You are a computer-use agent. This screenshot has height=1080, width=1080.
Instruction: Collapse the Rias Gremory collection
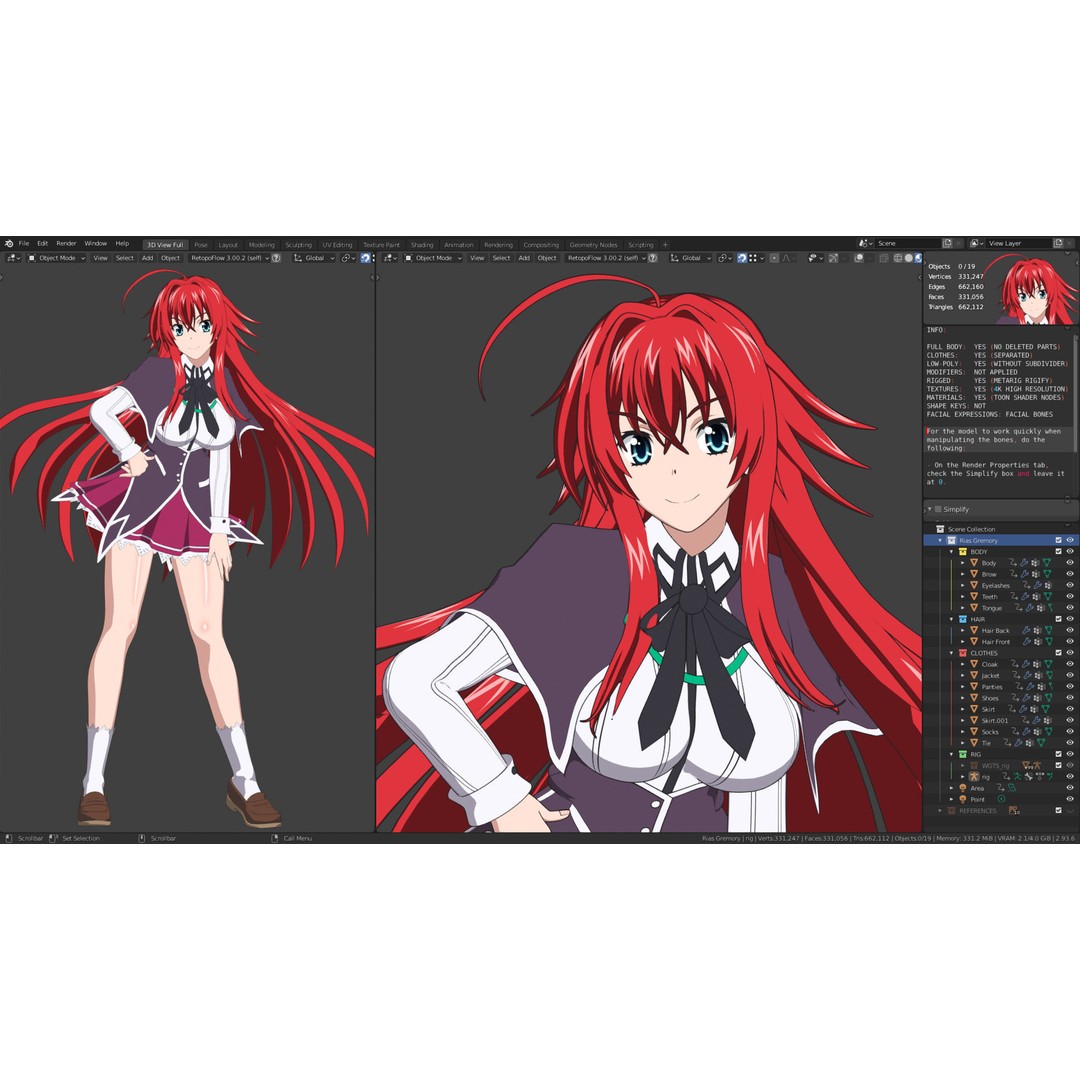(x=940, y=540)
